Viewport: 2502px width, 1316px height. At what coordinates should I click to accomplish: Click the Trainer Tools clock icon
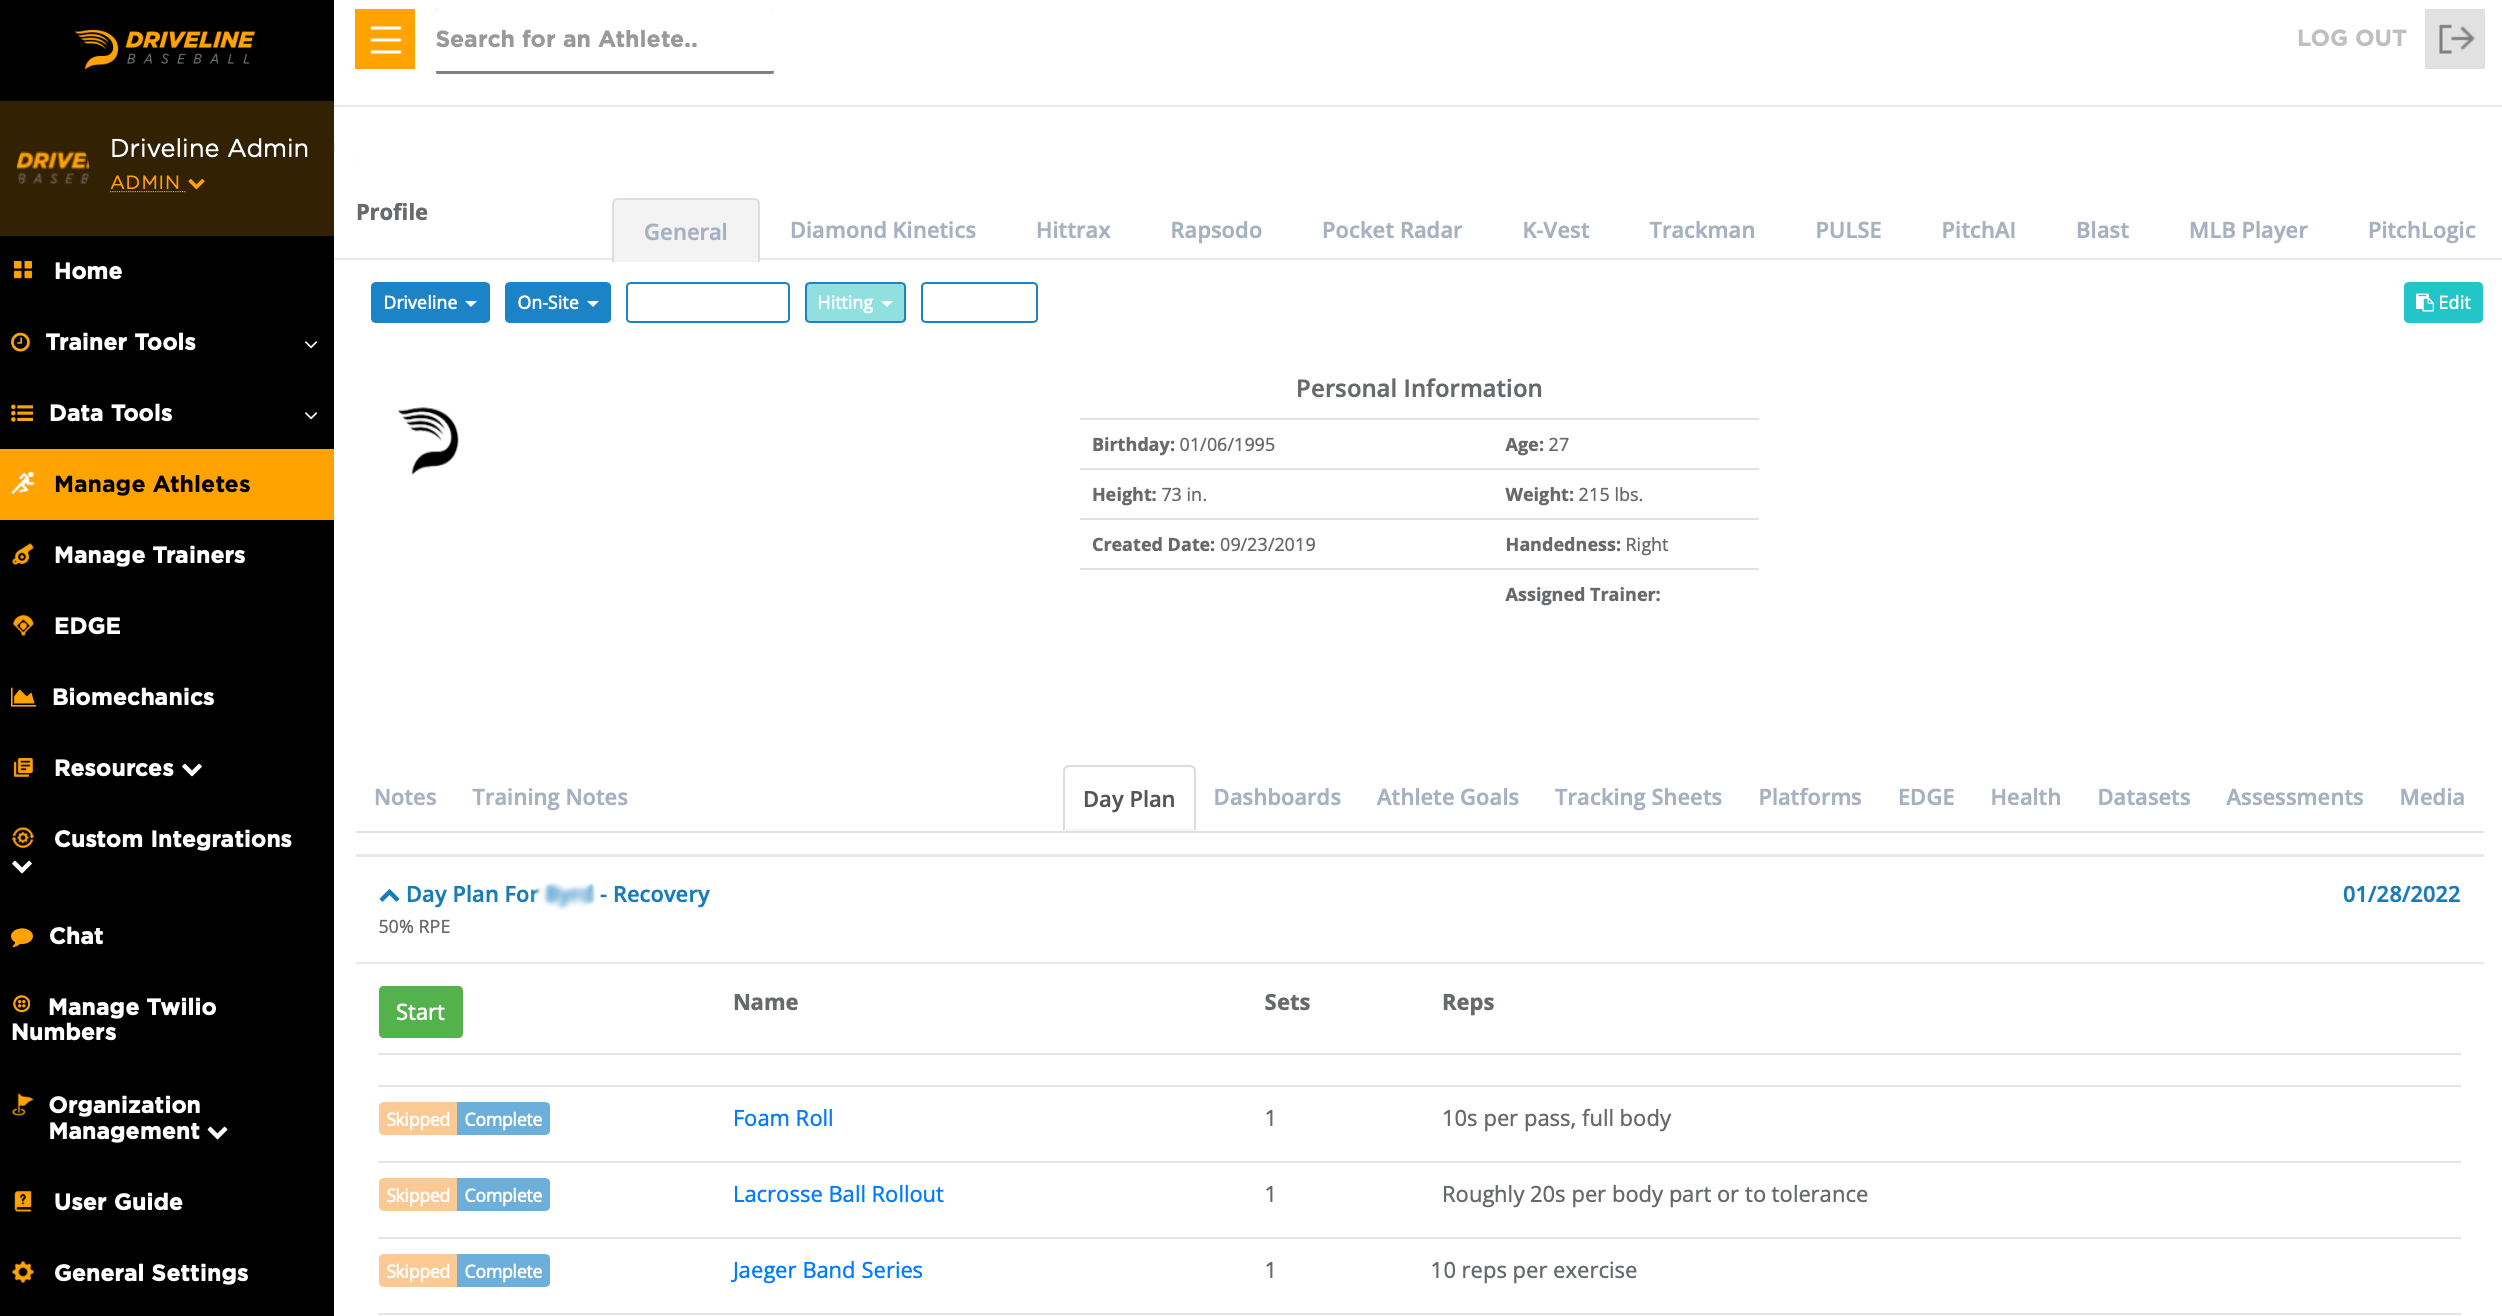click(20, 342)
